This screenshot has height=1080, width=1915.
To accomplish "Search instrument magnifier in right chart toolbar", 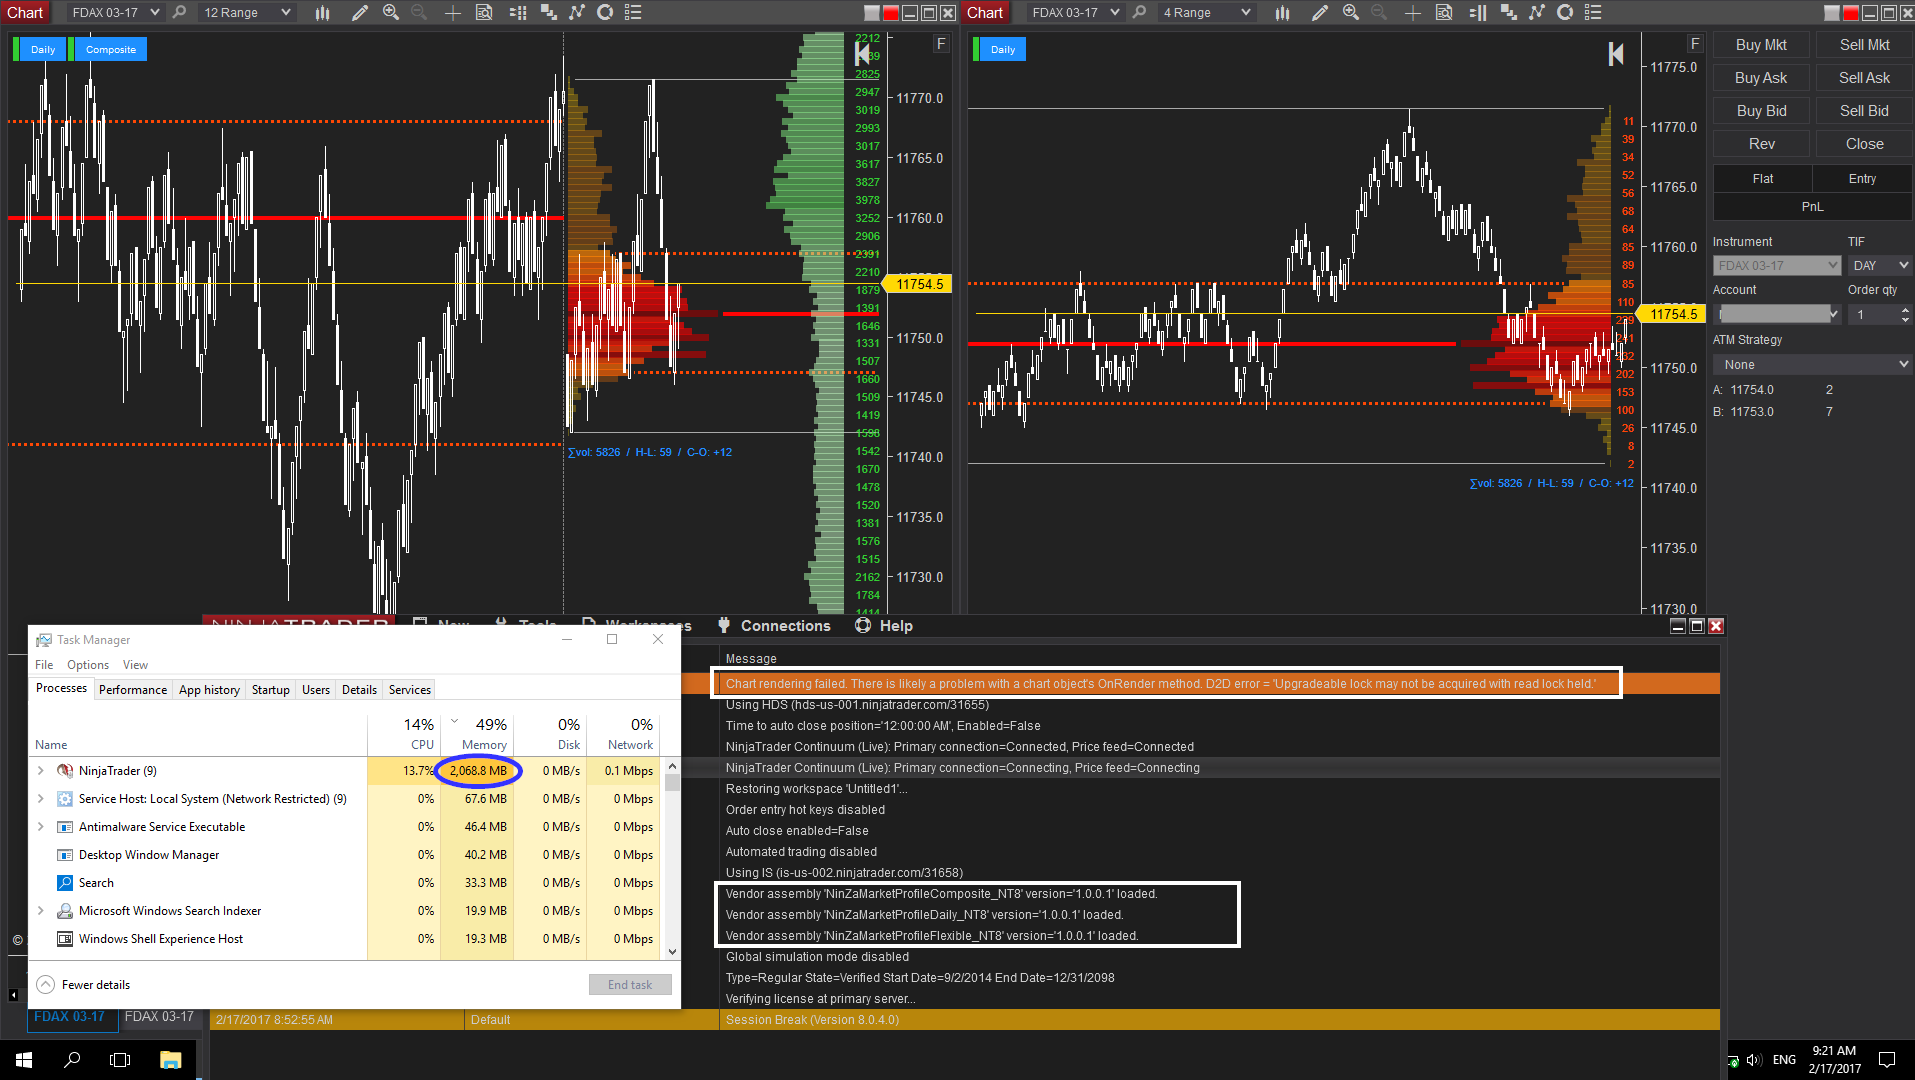I will (x=1139, y=13).
